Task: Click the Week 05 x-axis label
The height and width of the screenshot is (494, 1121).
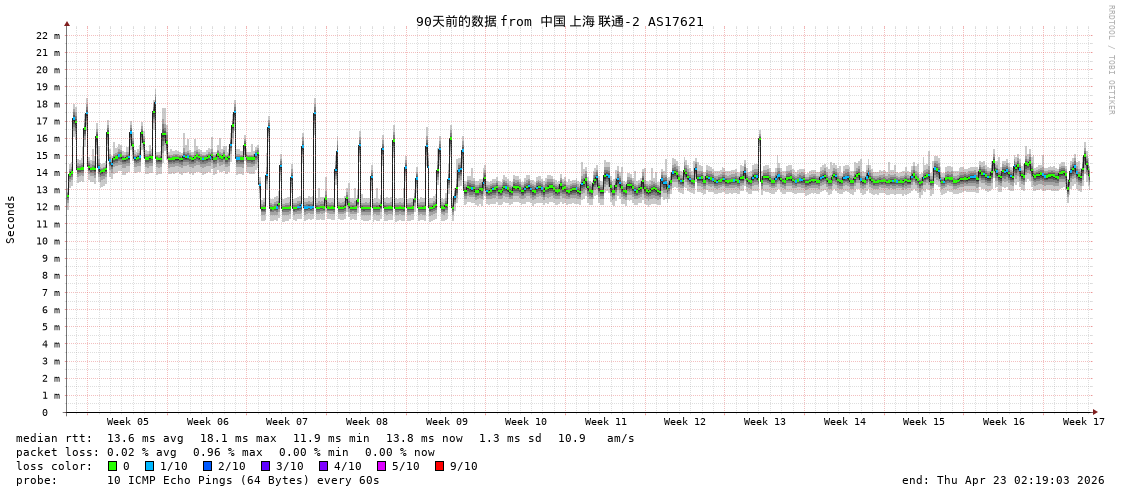Action: [128, 422]
